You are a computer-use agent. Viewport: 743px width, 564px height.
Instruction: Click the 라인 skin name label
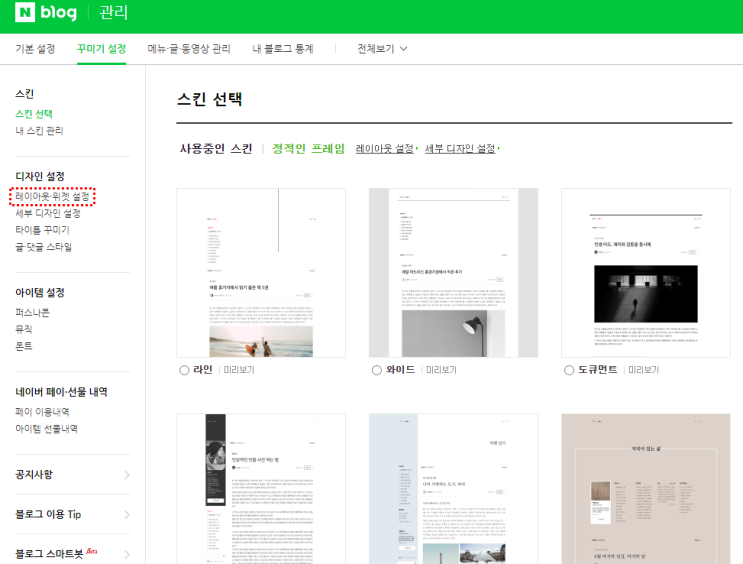(203, 370)
